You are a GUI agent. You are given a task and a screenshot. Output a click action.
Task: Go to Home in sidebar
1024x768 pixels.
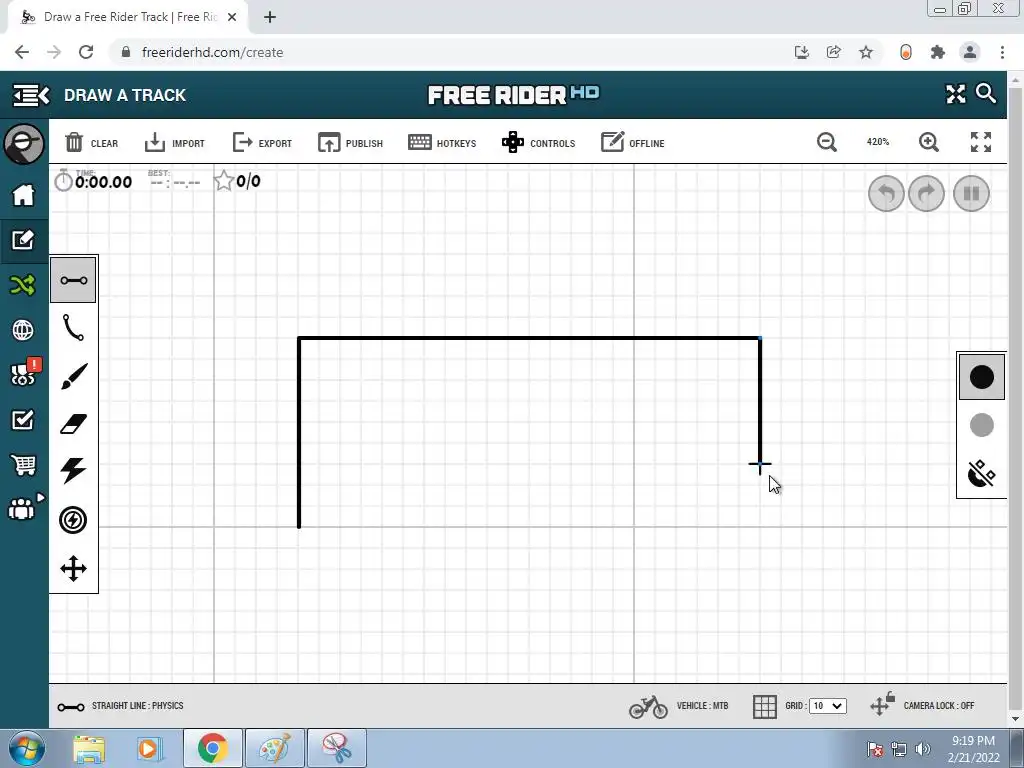coord(24,195)
